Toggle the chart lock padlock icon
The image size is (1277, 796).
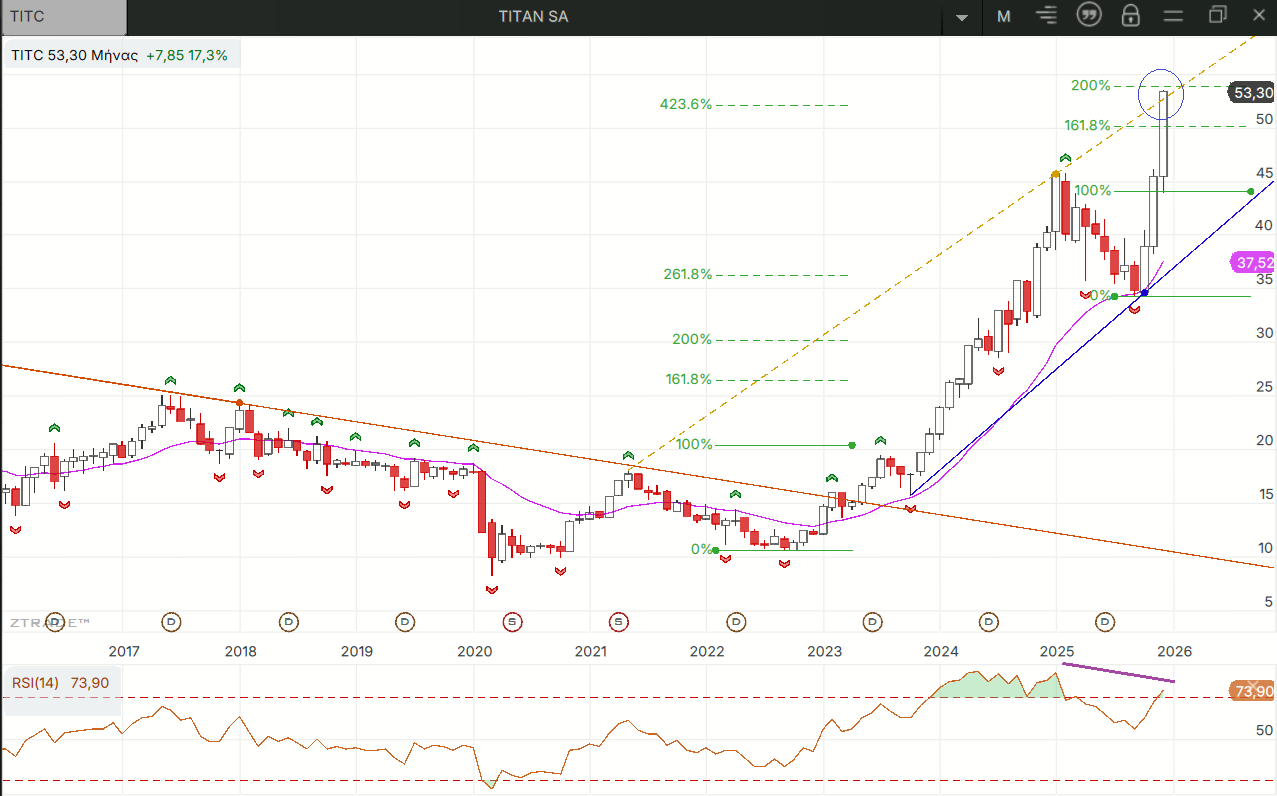tap(1130, 16)
